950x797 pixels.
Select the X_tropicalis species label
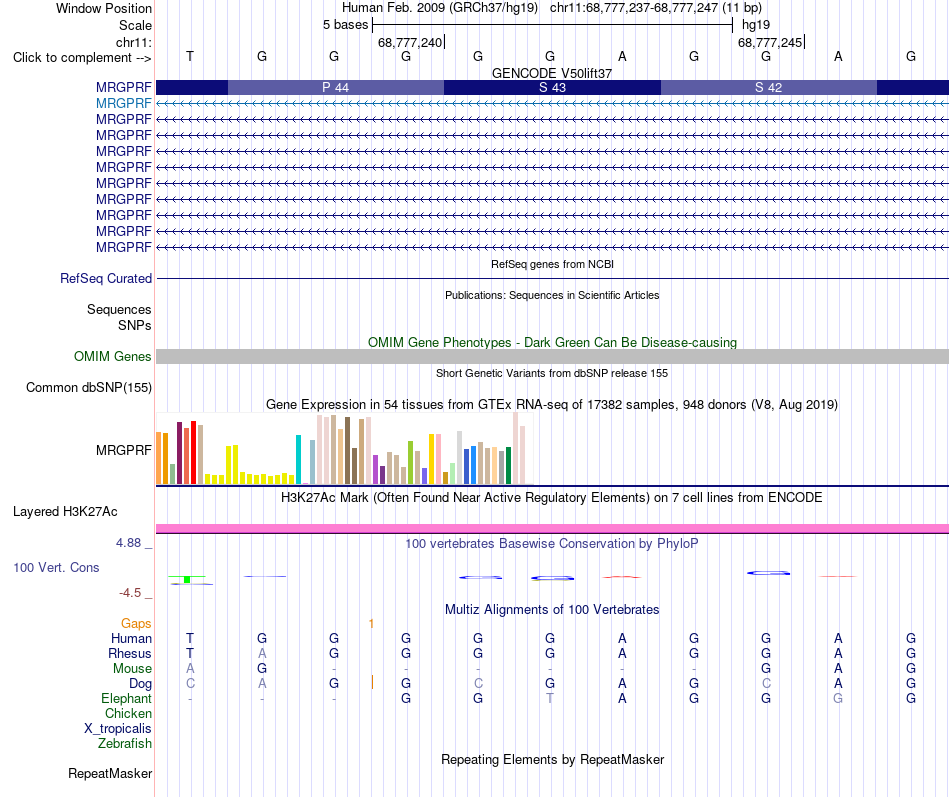[x=118, y=729]
